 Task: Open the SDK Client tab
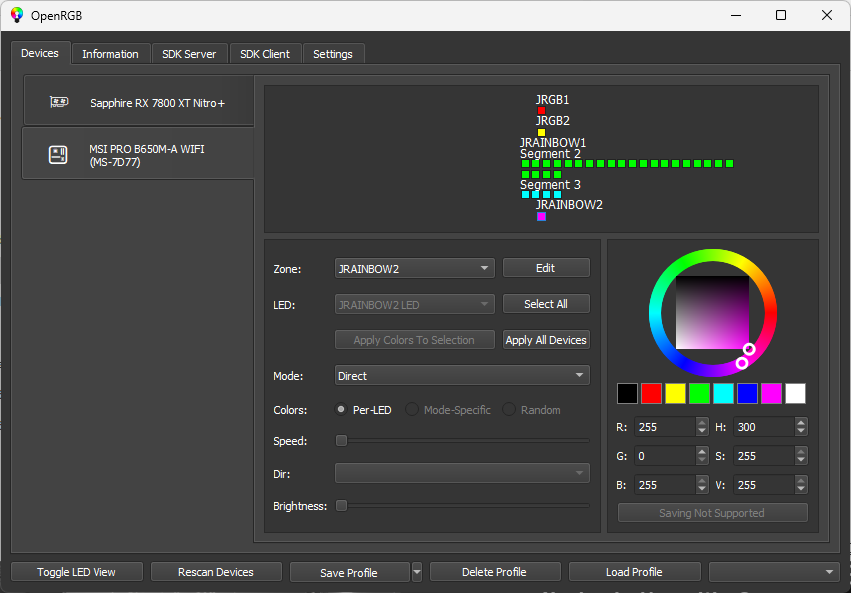coord(265,54)
